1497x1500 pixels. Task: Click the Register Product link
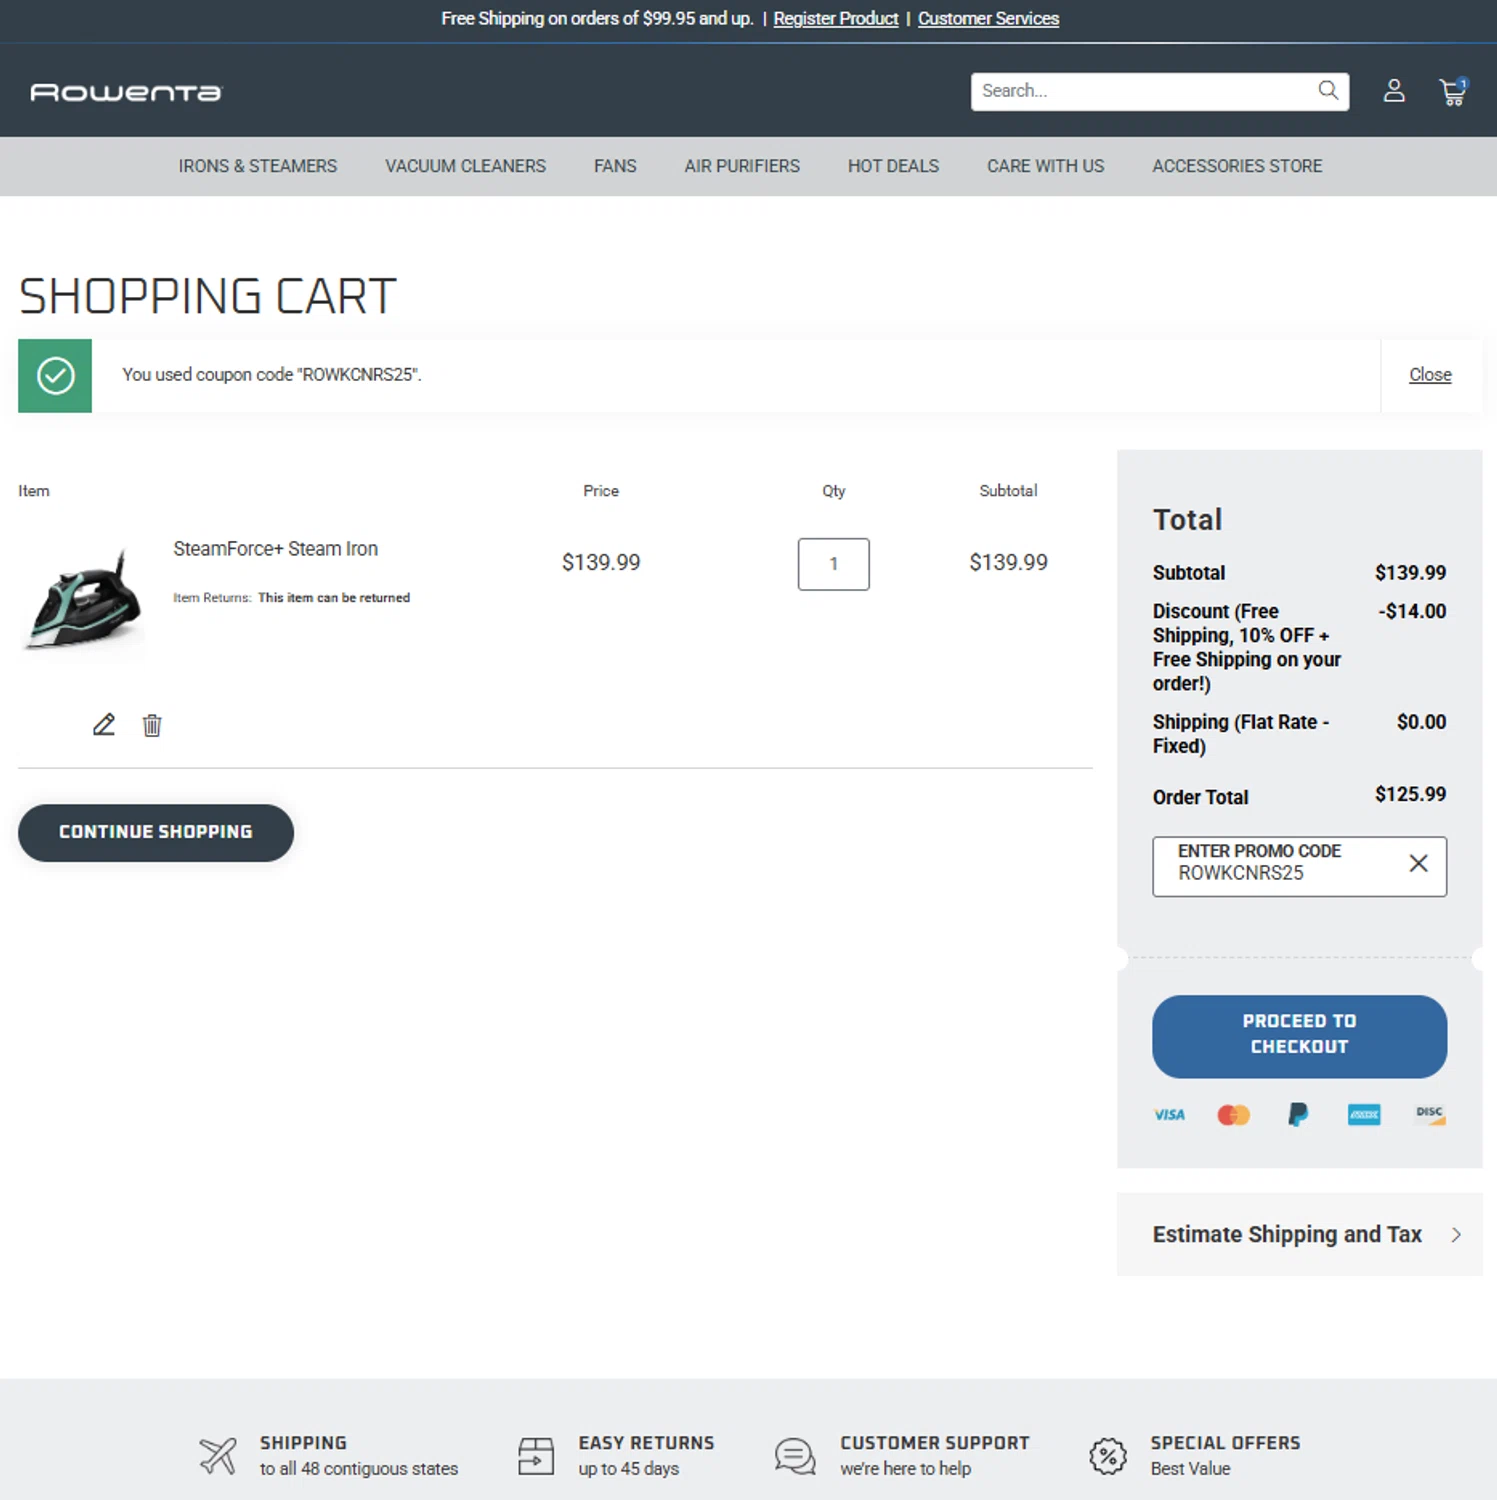coord(836,18)
